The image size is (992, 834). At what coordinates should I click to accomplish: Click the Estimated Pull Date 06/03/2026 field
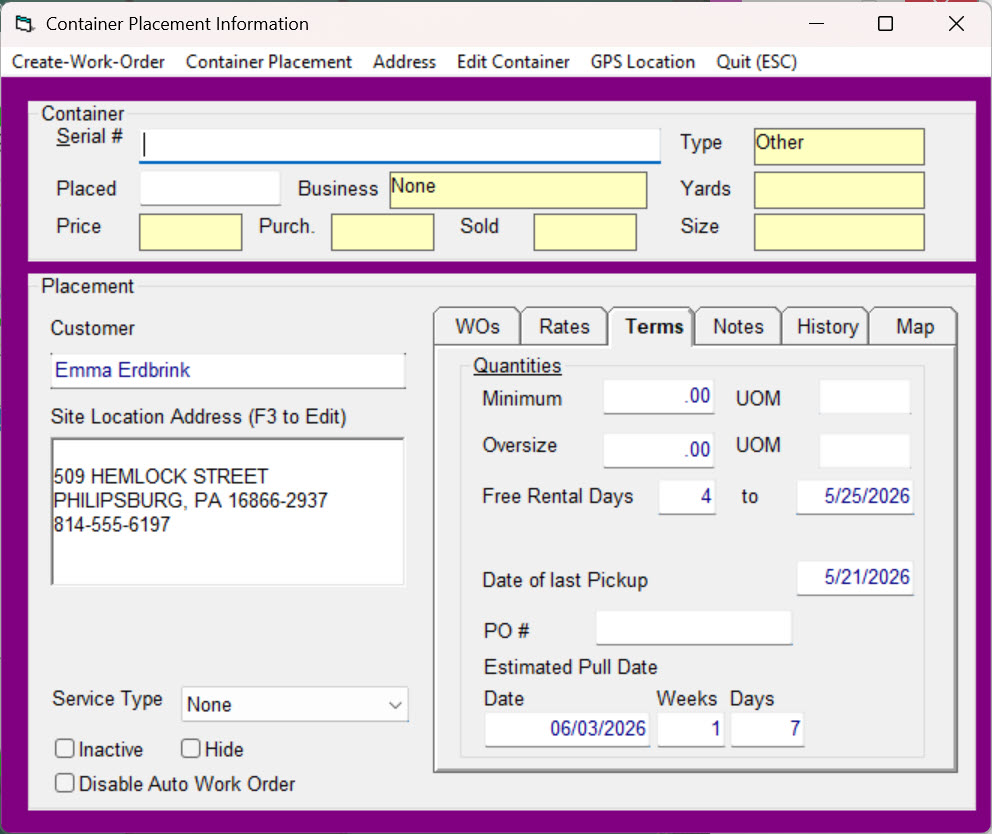tap(567, 730)
